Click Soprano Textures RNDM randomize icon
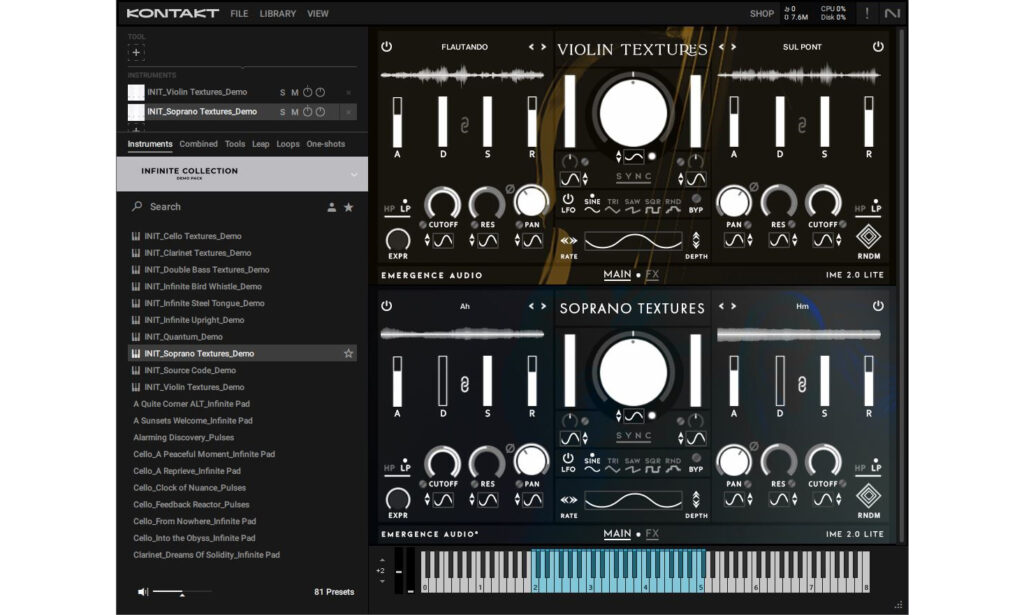 tap(869, 496)
